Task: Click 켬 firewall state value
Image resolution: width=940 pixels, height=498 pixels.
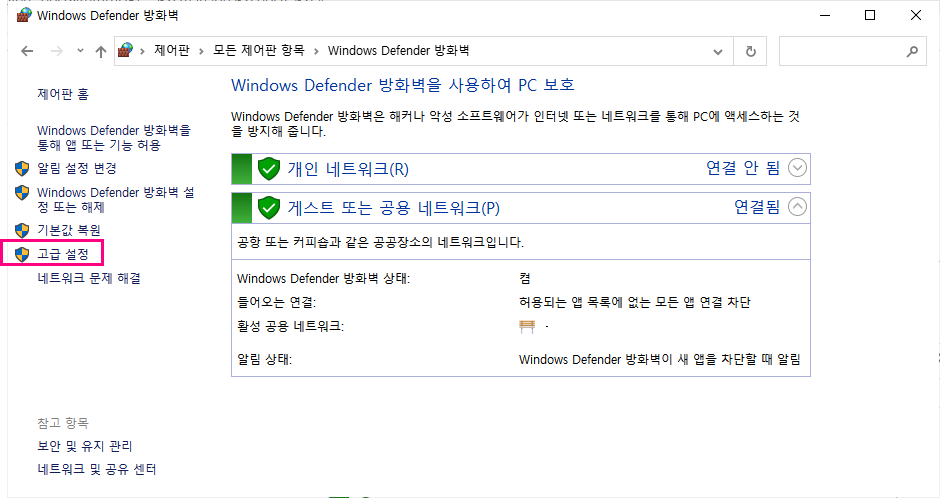Action: click(525, 278)
